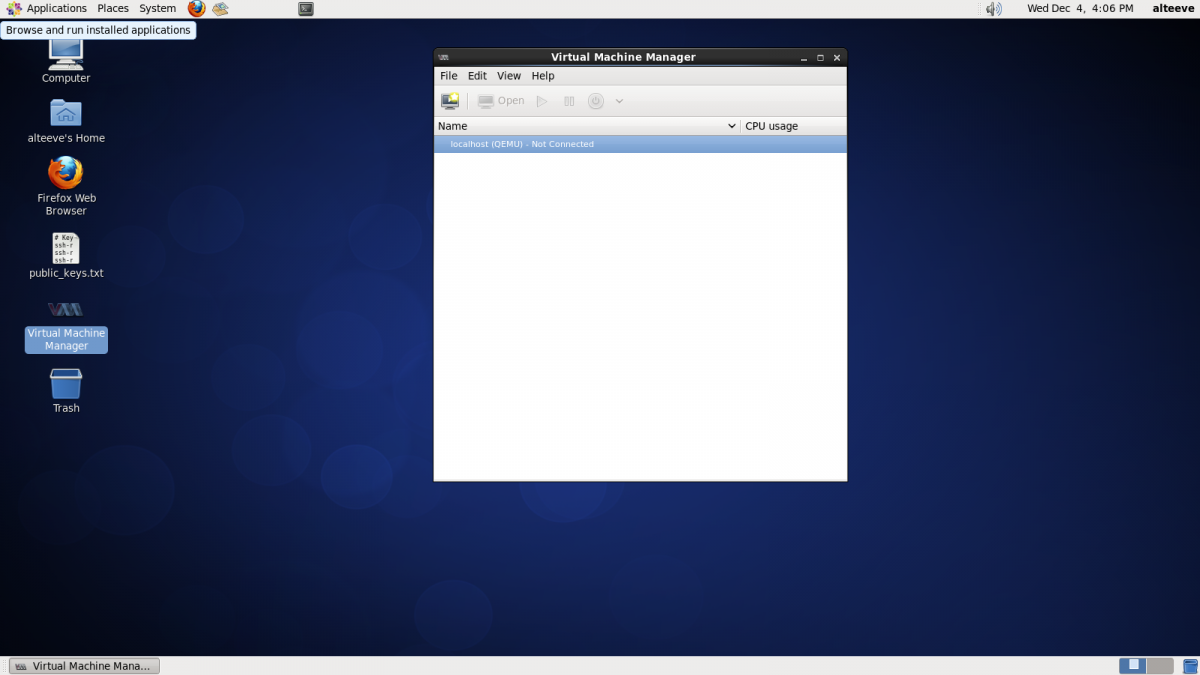Click the Shut Down power icon
This screenshot has height=675, width=1200.
596,101
